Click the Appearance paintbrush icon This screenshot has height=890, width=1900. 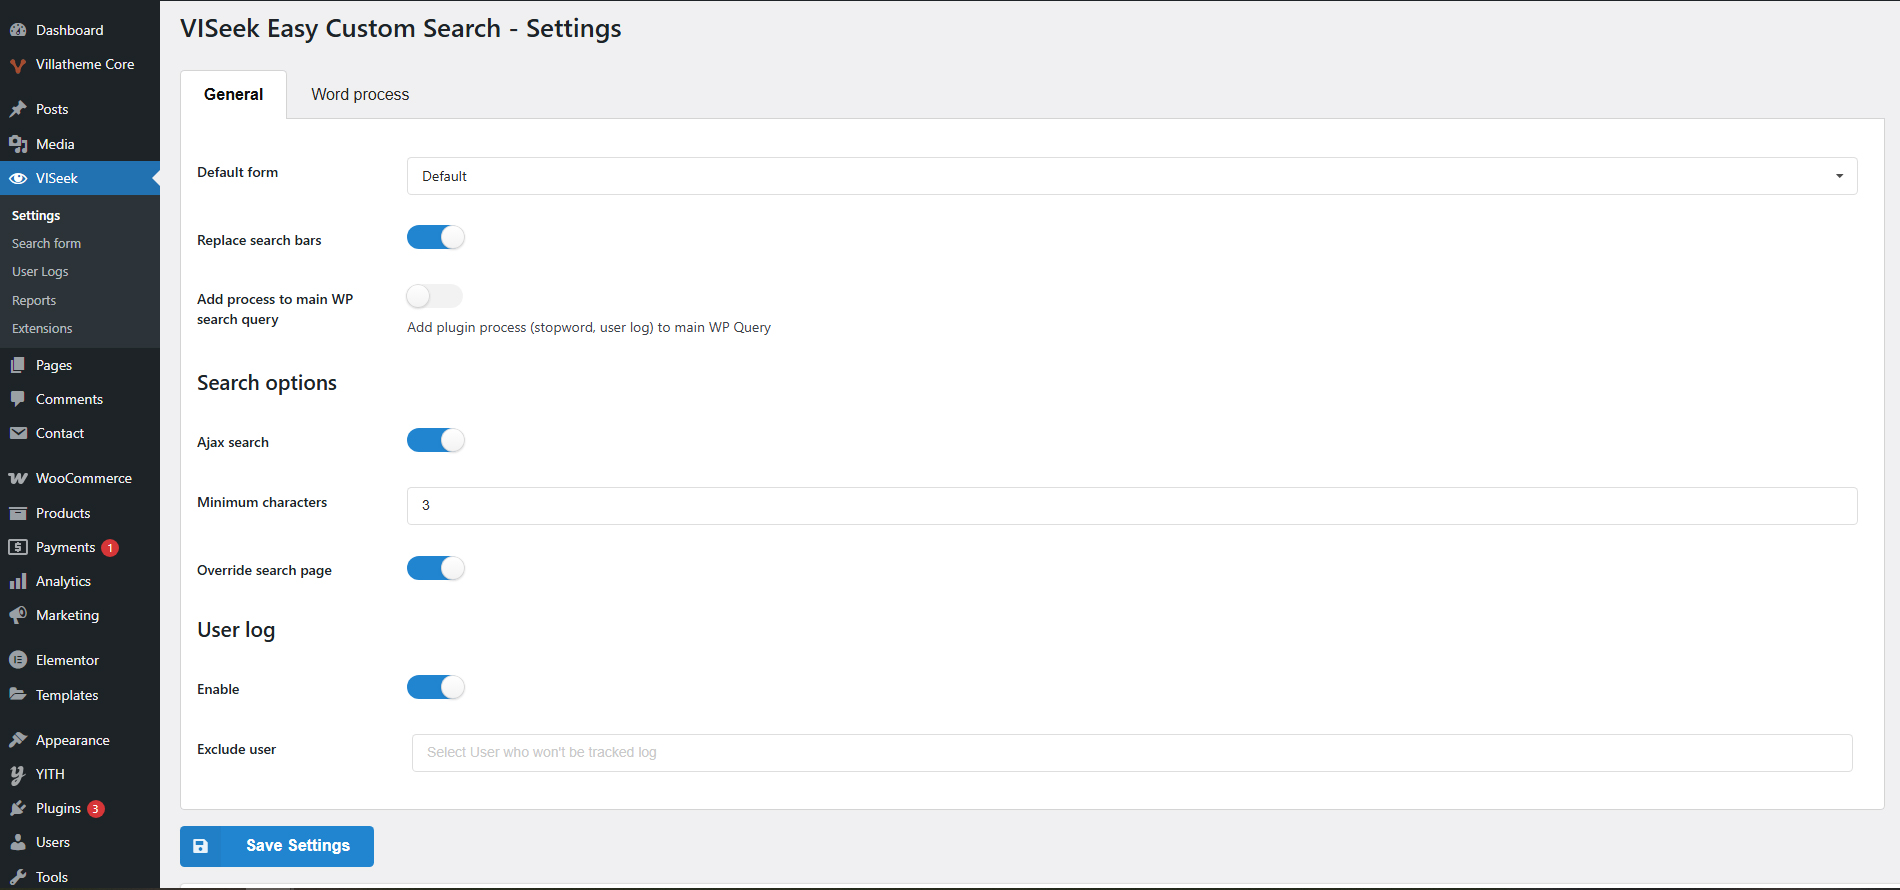(x=18, y=740)
